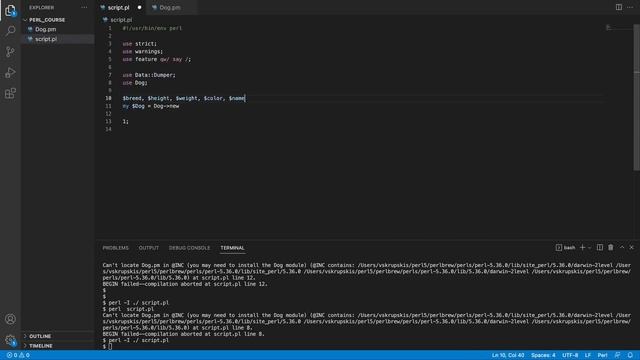Screen dimensions: 640x360
Task: Click the terminal input prompt
Action: pyautogui.click(x=110, y=346)
